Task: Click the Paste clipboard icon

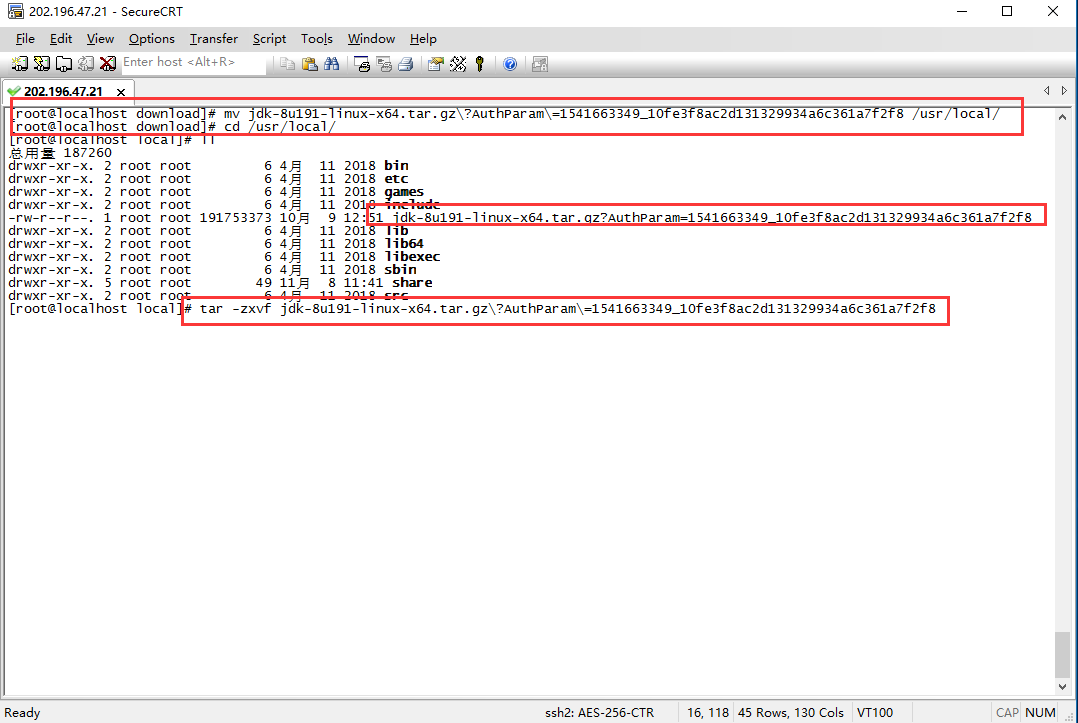Action: pos(309,64)
